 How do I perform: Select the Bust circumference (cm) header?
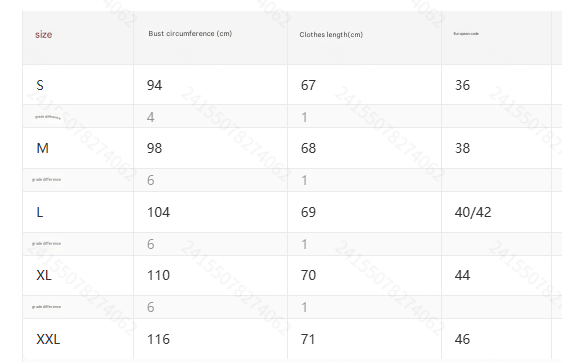[190, 34]
